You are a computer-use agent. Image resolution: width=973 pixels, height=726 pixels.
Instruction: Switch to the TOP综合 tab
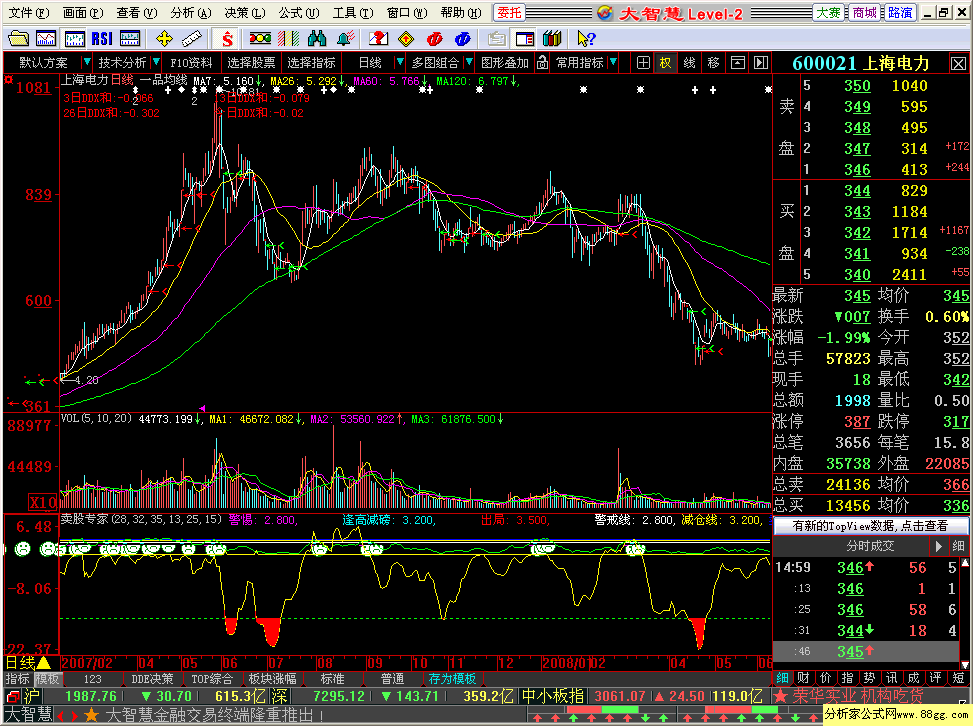(212, 679)
